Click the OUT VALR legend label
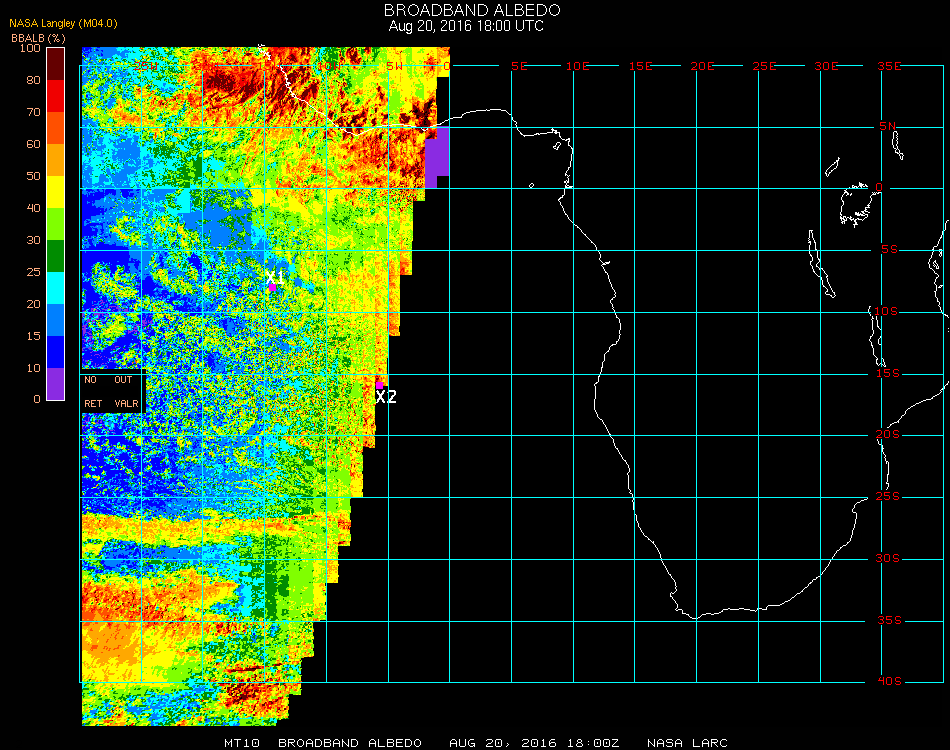Screen dimensions: 950x750 125,392
